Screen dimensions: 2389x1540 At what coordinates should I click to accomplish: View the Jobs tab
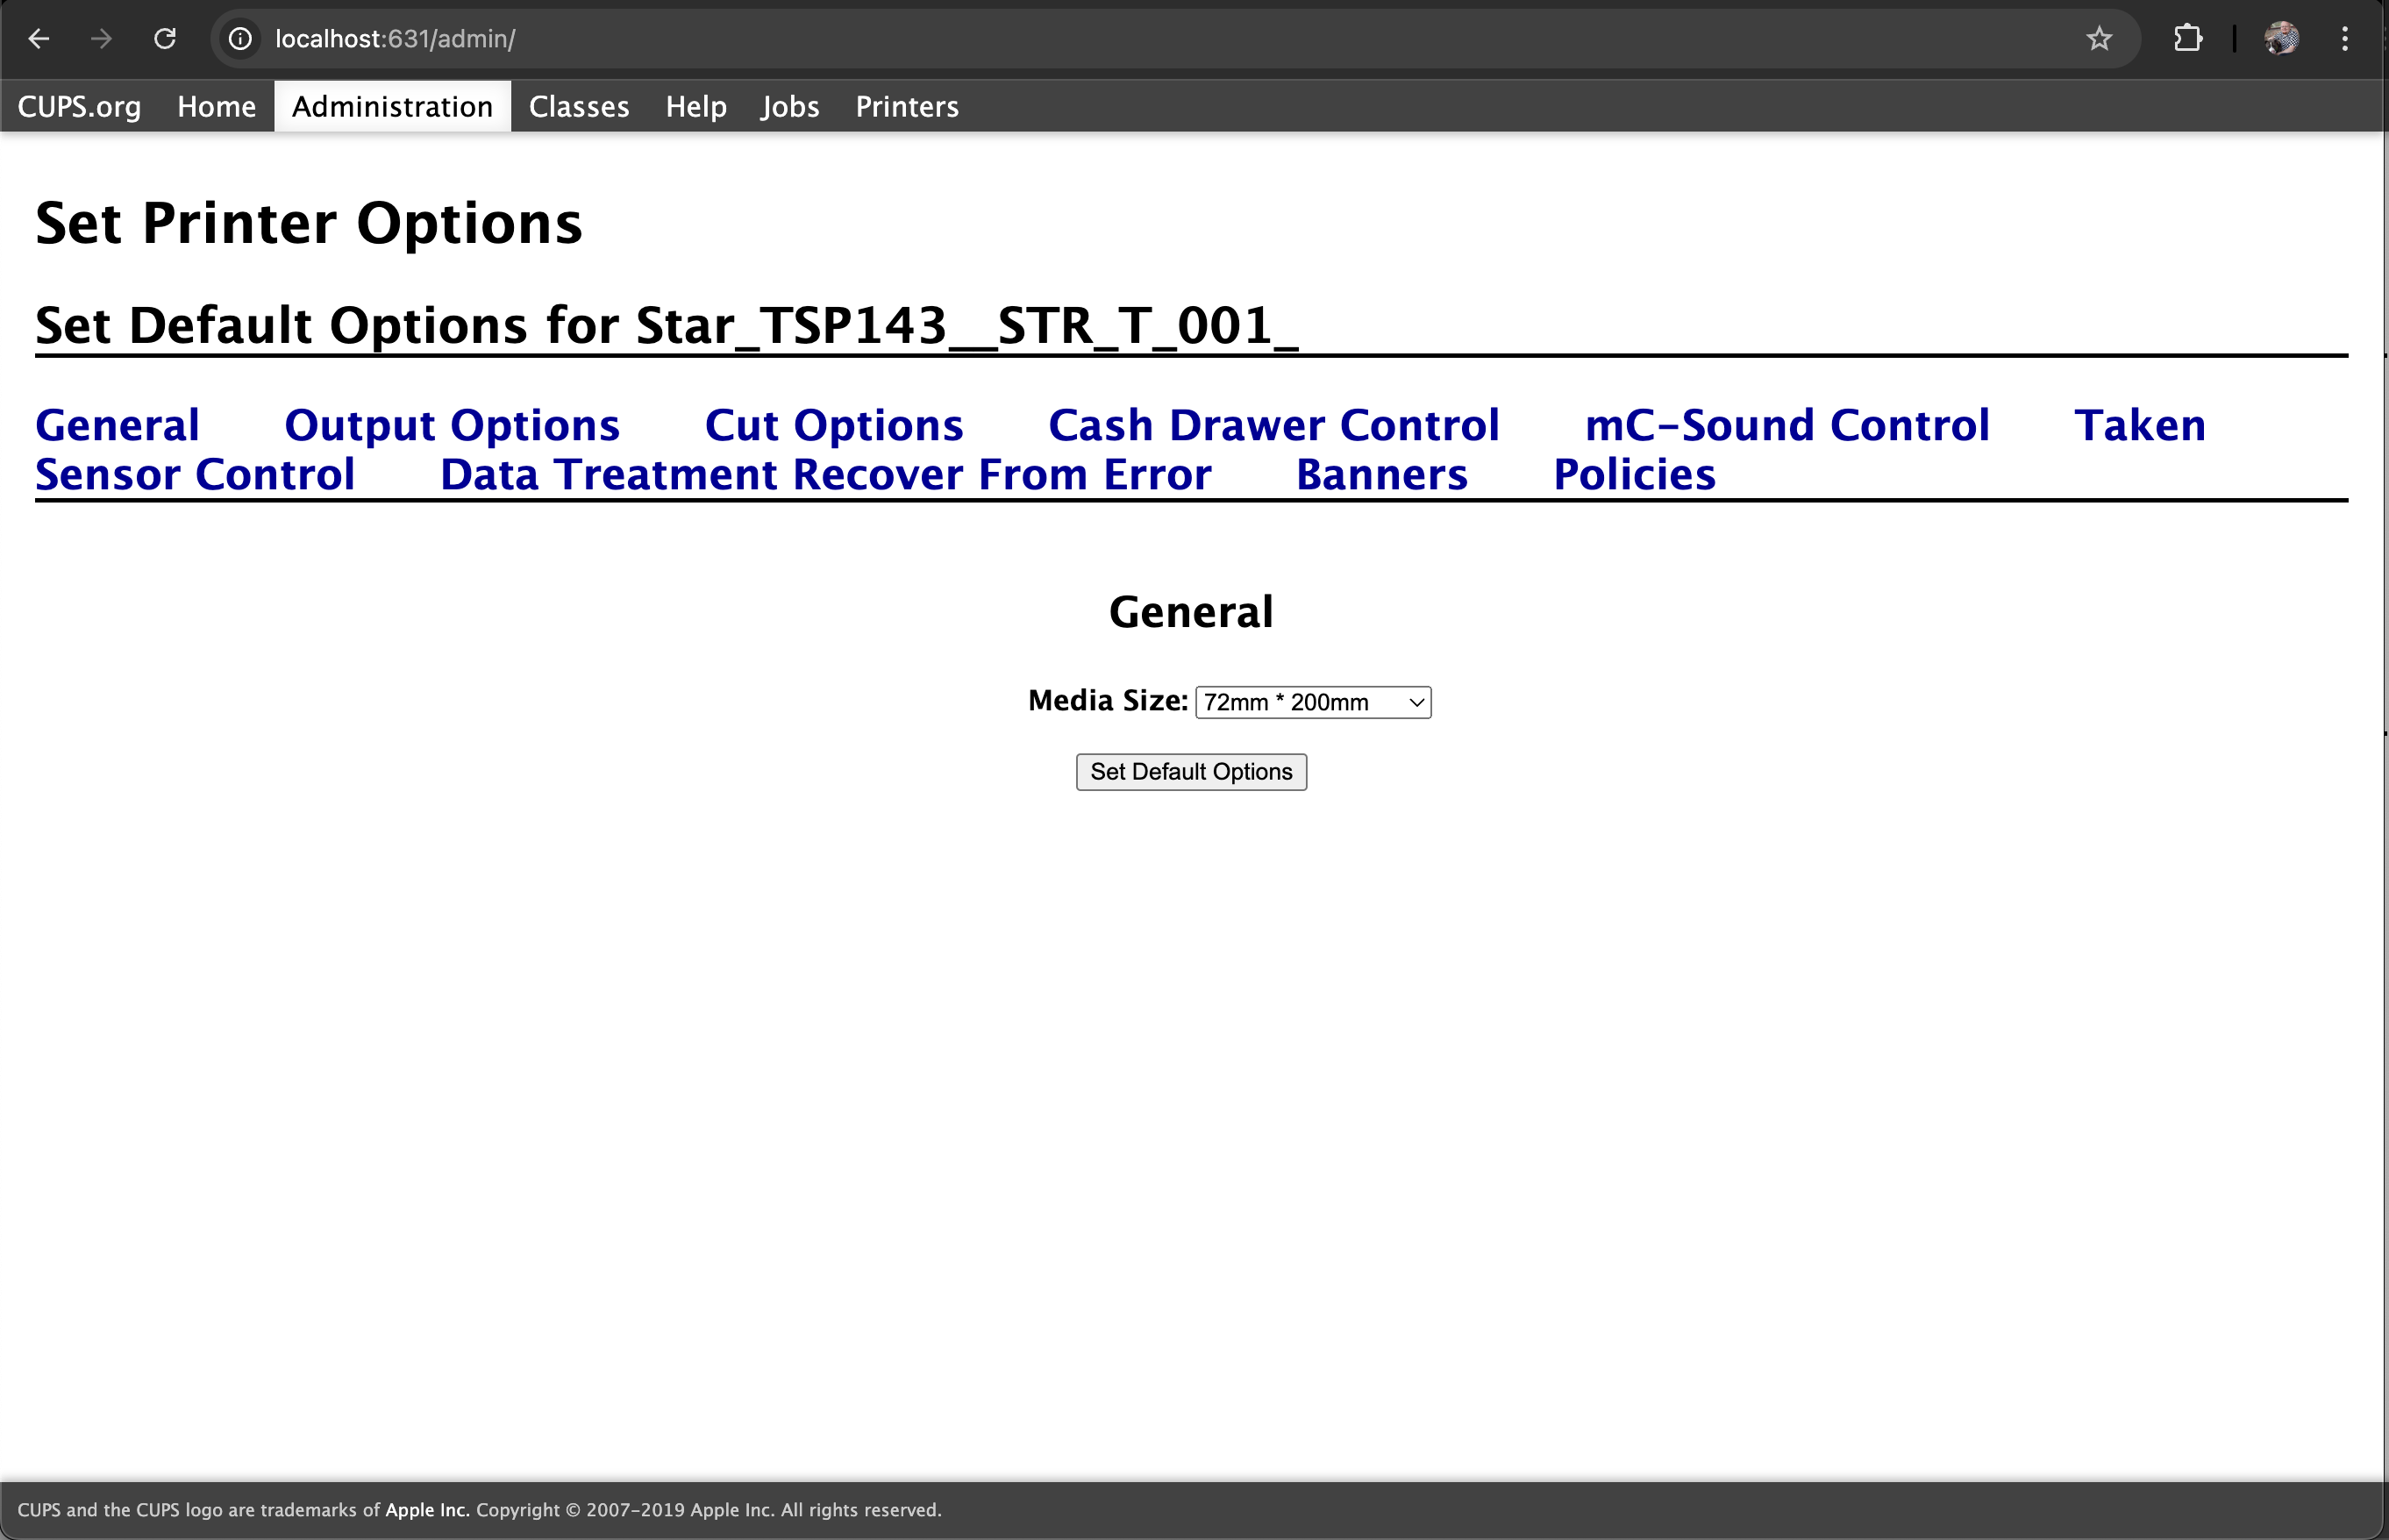pos(790,106)
